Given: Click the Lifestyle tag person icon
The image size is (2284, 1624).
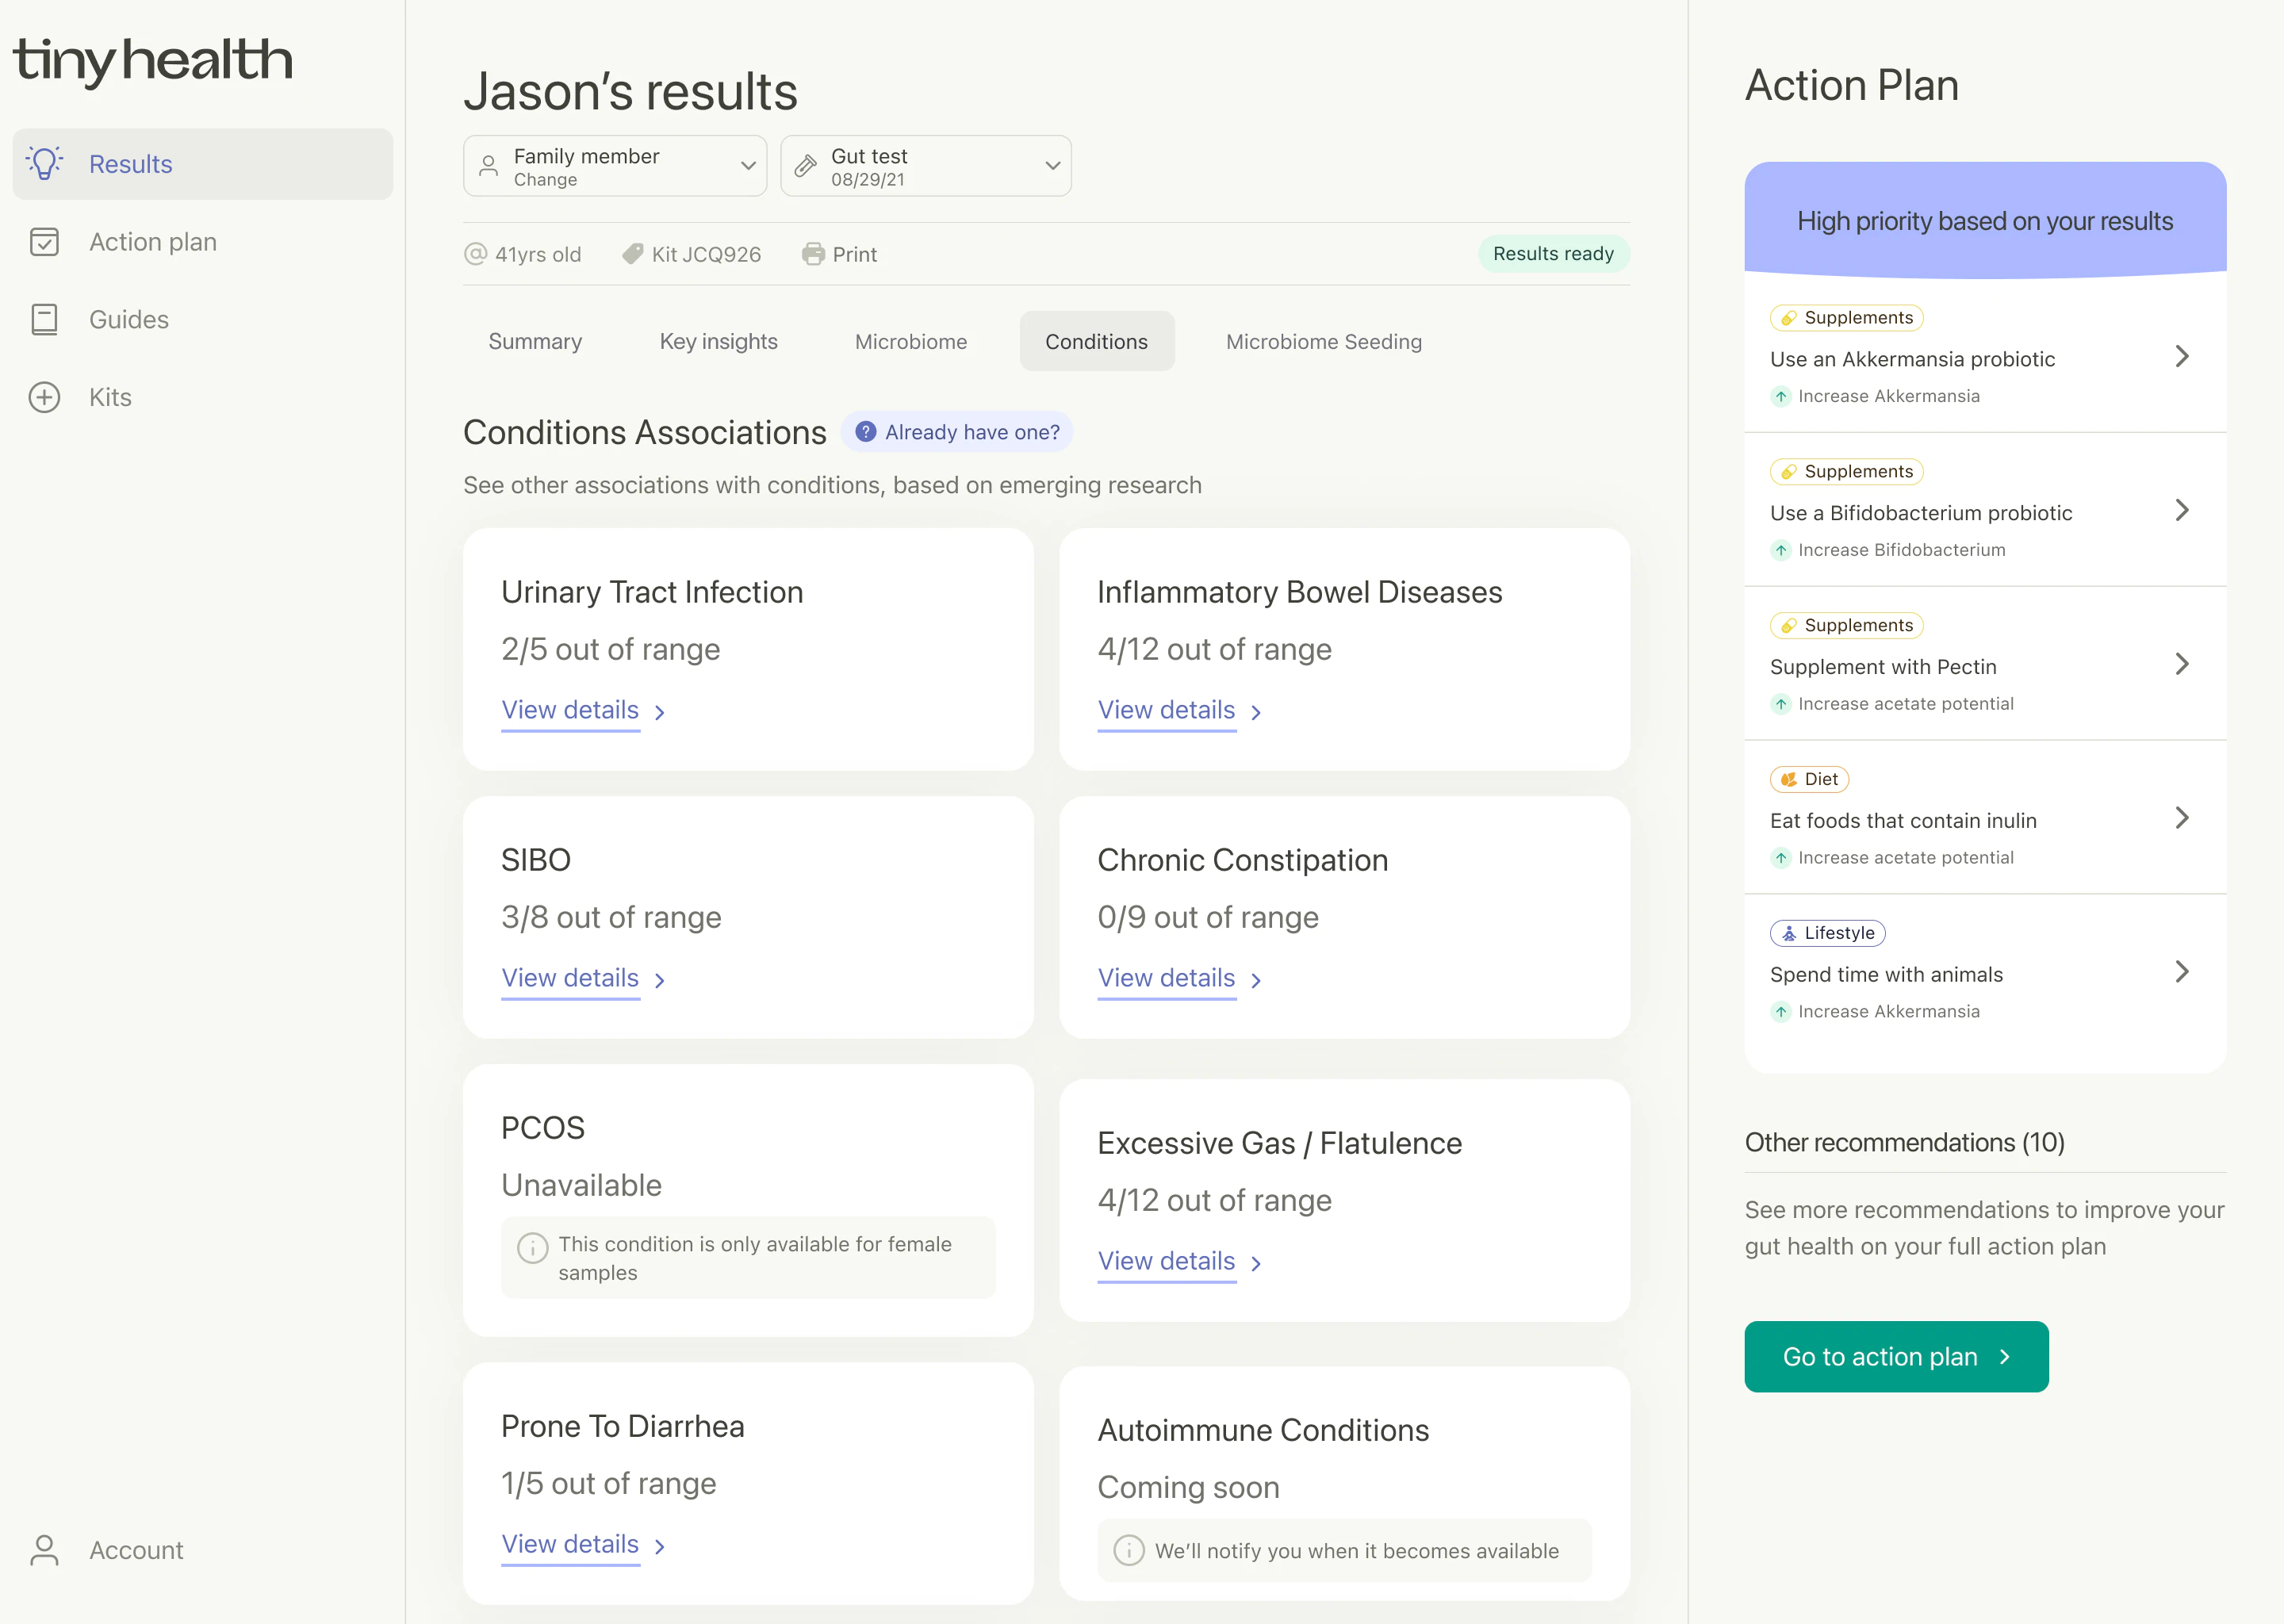Looking at the screenshot, I should (1789, 933).
